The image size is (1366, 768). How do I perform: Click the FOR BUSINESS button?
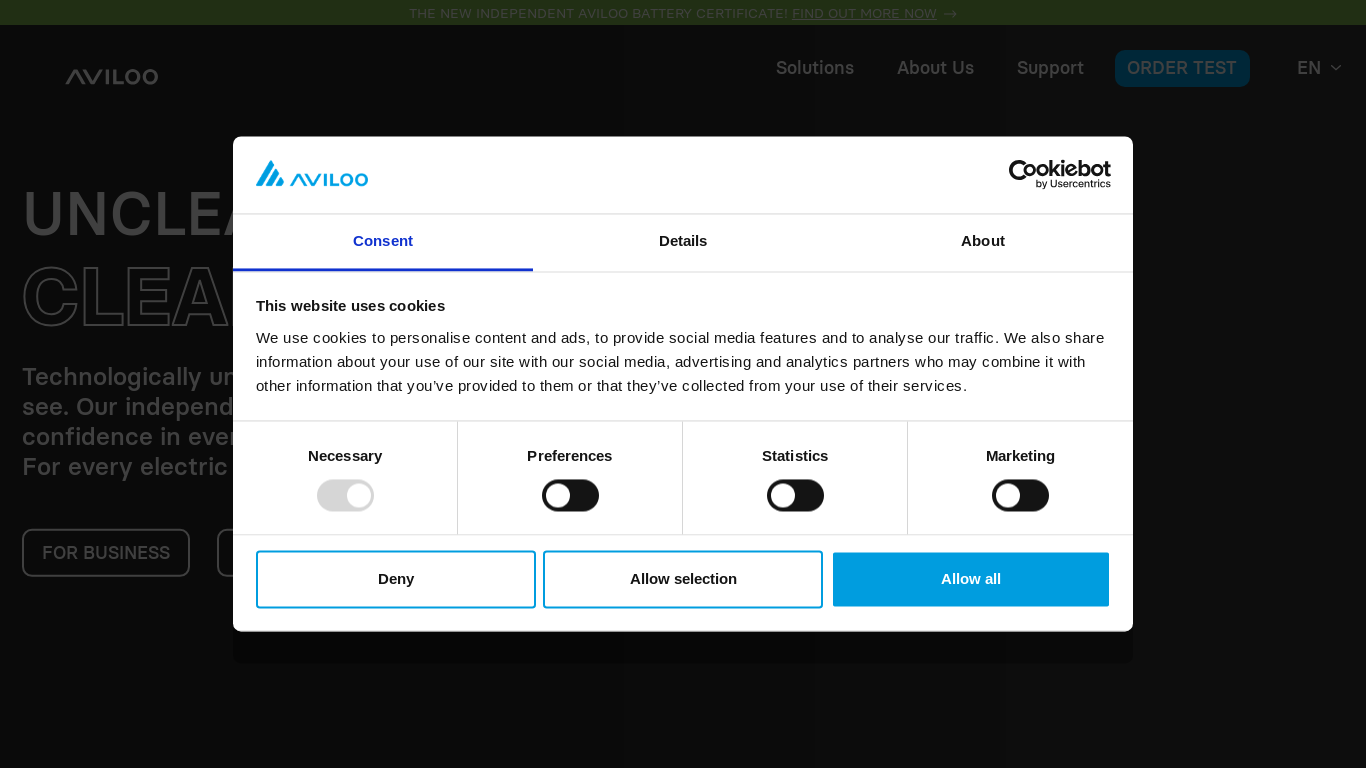(106, 553)
